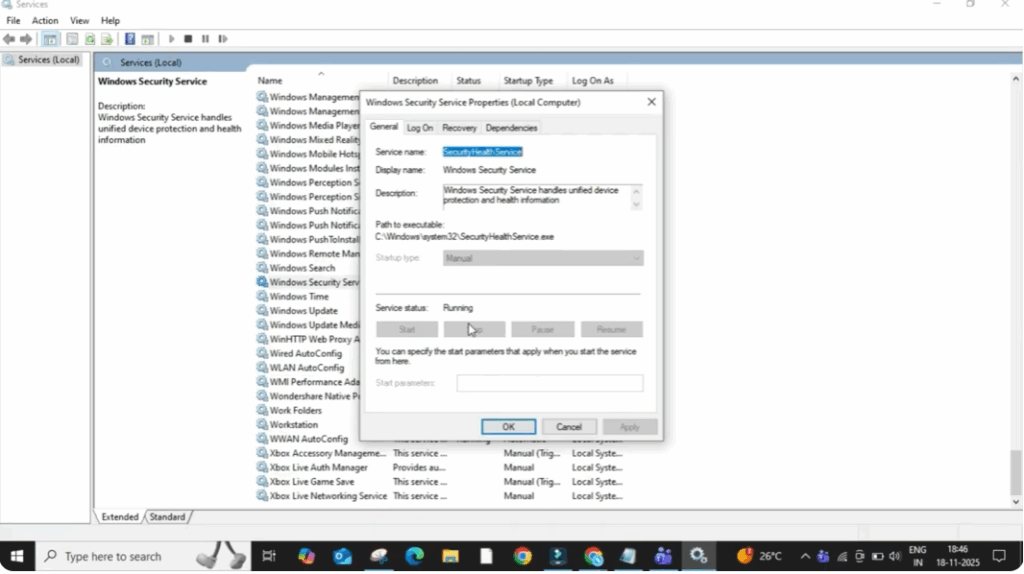1024x574 pixels.
Task: Switch to the Log On tab
Action: pos(420,128)
